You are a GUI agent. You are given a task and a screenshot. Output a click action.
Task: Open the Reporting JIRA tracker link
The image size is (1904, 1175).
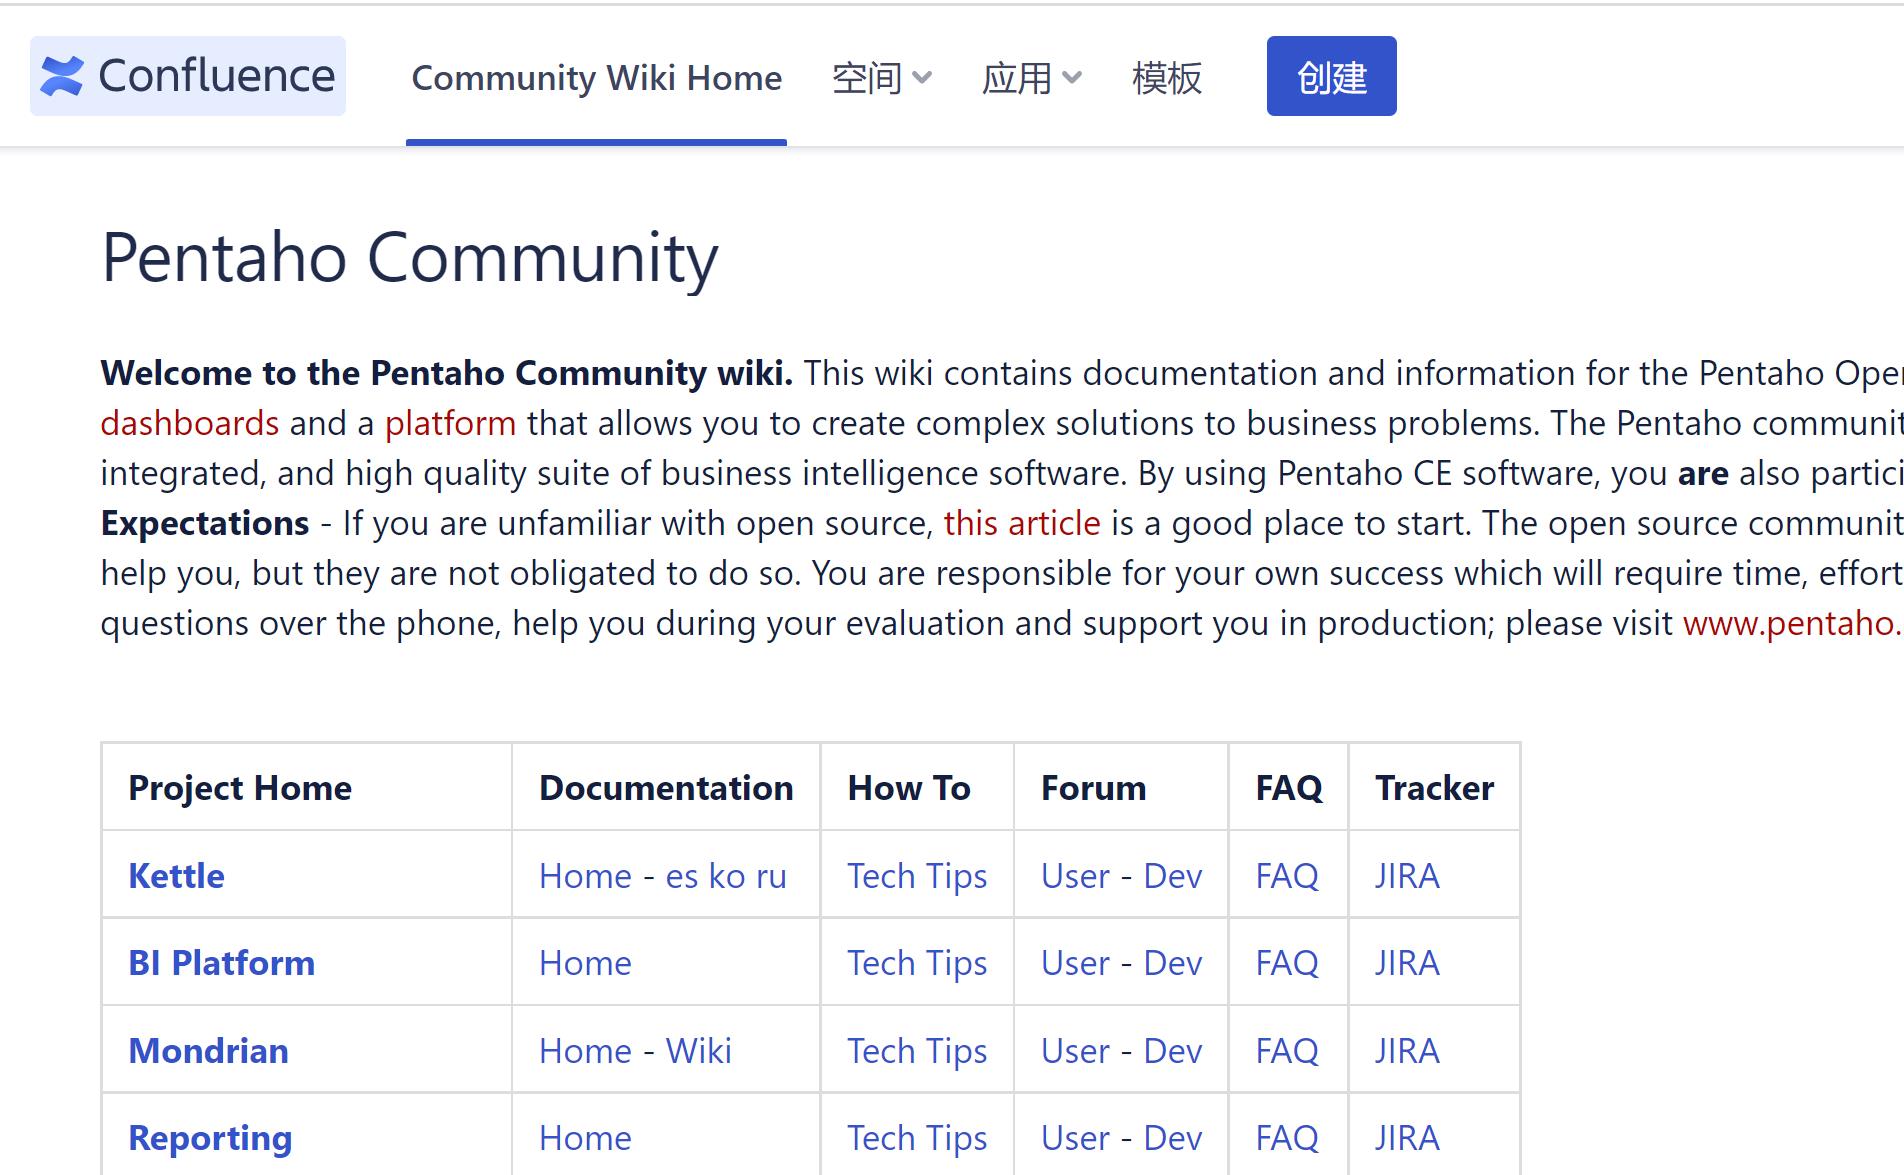click(1407, 1138)
